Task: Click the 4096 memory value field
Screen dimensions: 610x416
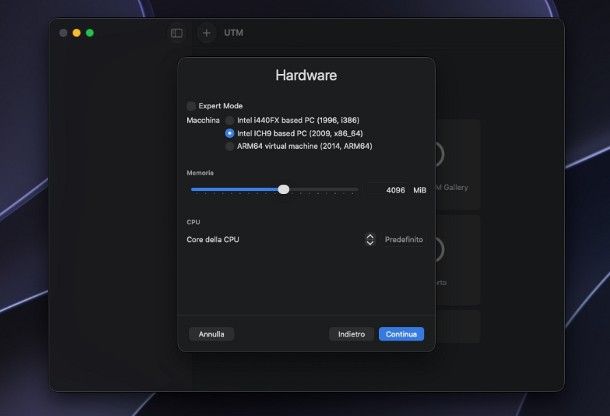Action: [x=387, y=190]
